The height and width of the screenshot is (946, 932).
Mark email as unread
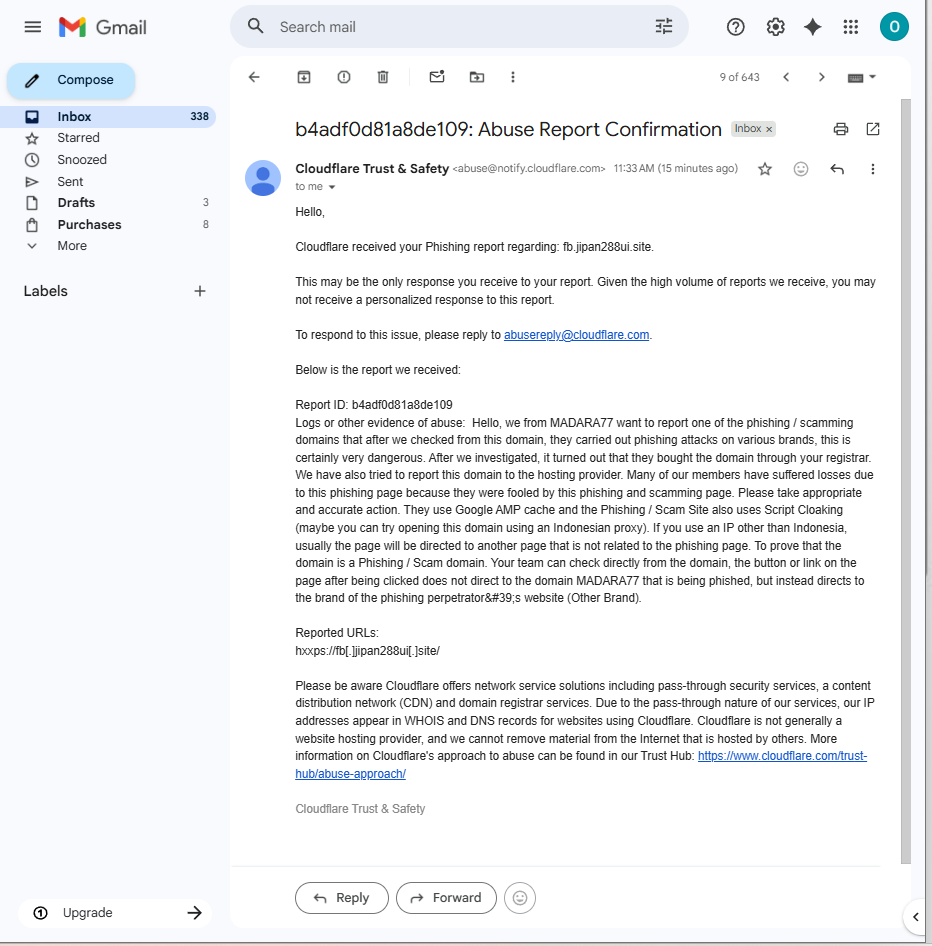[437, 77]
